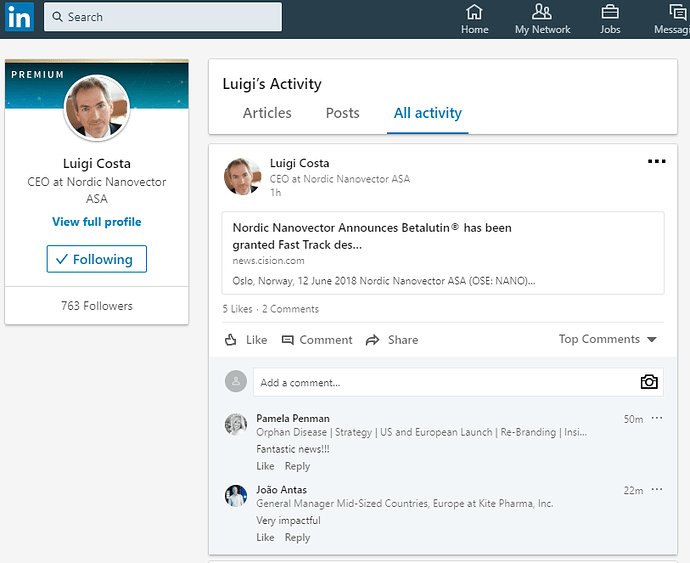Open the post options three-dot menu

click(x=657, y=162)
